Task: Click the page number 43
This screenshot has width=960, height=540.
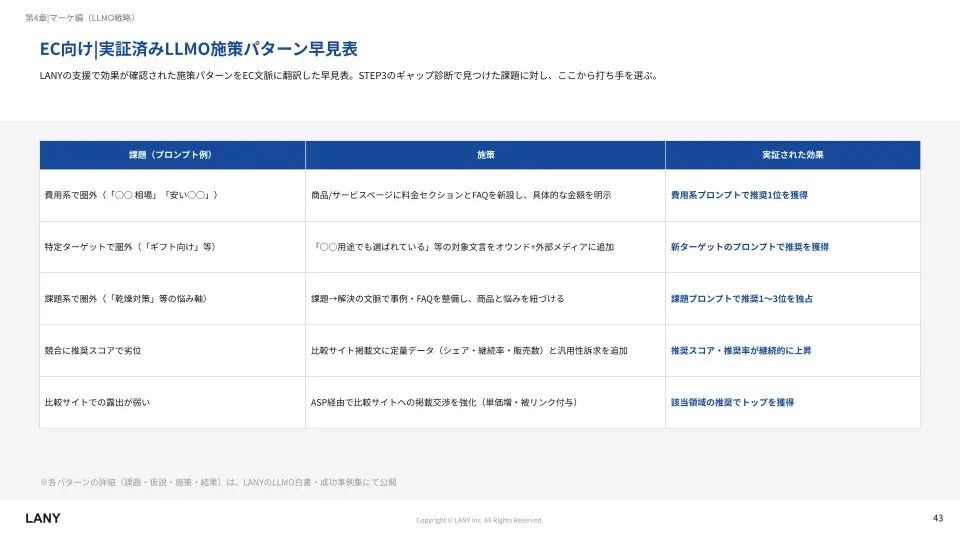Action: [938, 518]
